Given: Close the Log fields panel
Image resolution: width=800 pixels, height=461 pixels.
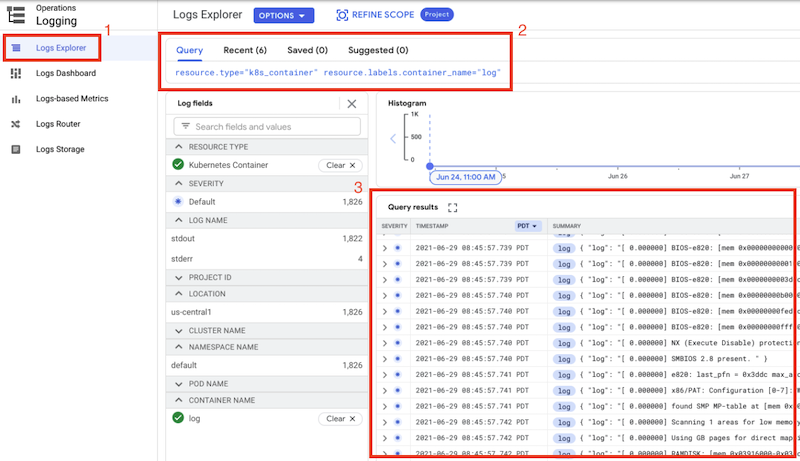Looking at the screenshot, I should pyautogui.click(x=351, y=103).
